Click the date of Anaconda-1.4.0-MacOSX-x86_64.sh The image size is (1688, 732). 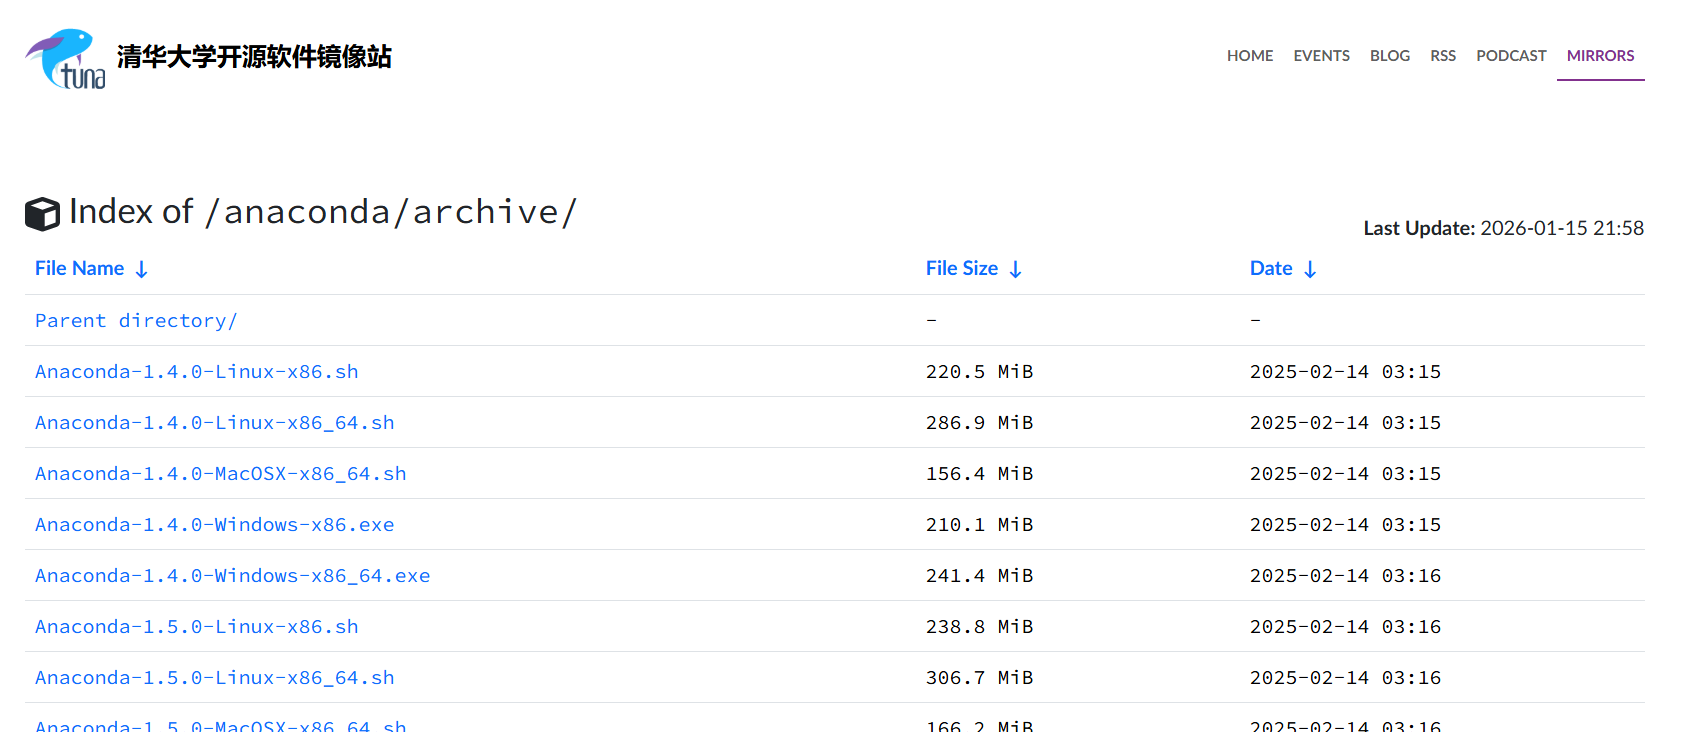point(1346,474)
